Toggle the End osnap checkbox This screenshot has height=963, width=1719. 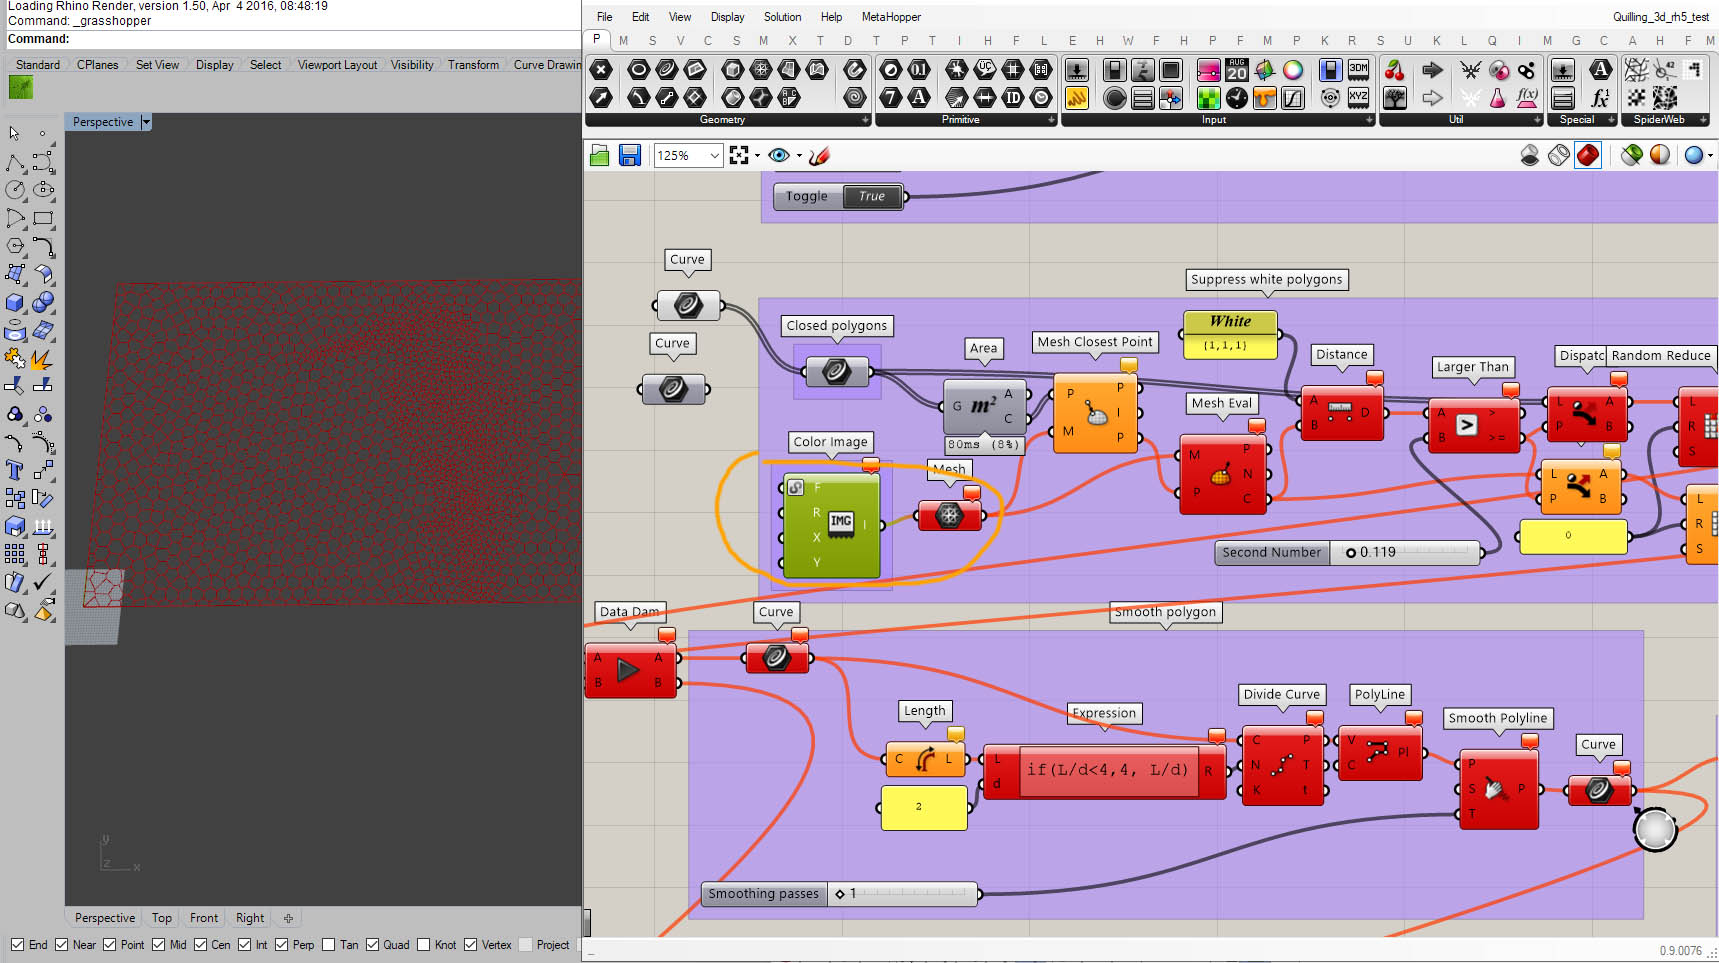pos(17,945)
